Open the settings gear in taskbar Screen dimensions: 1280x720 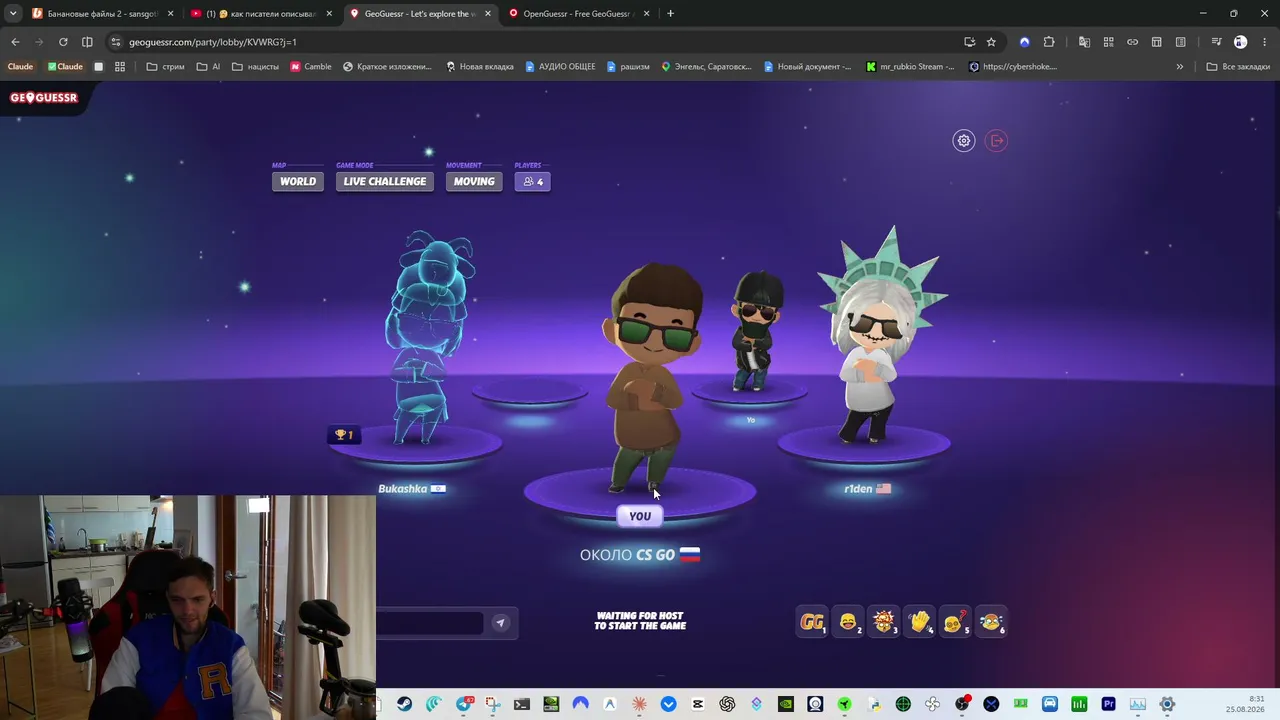(x=1167, y=704)
